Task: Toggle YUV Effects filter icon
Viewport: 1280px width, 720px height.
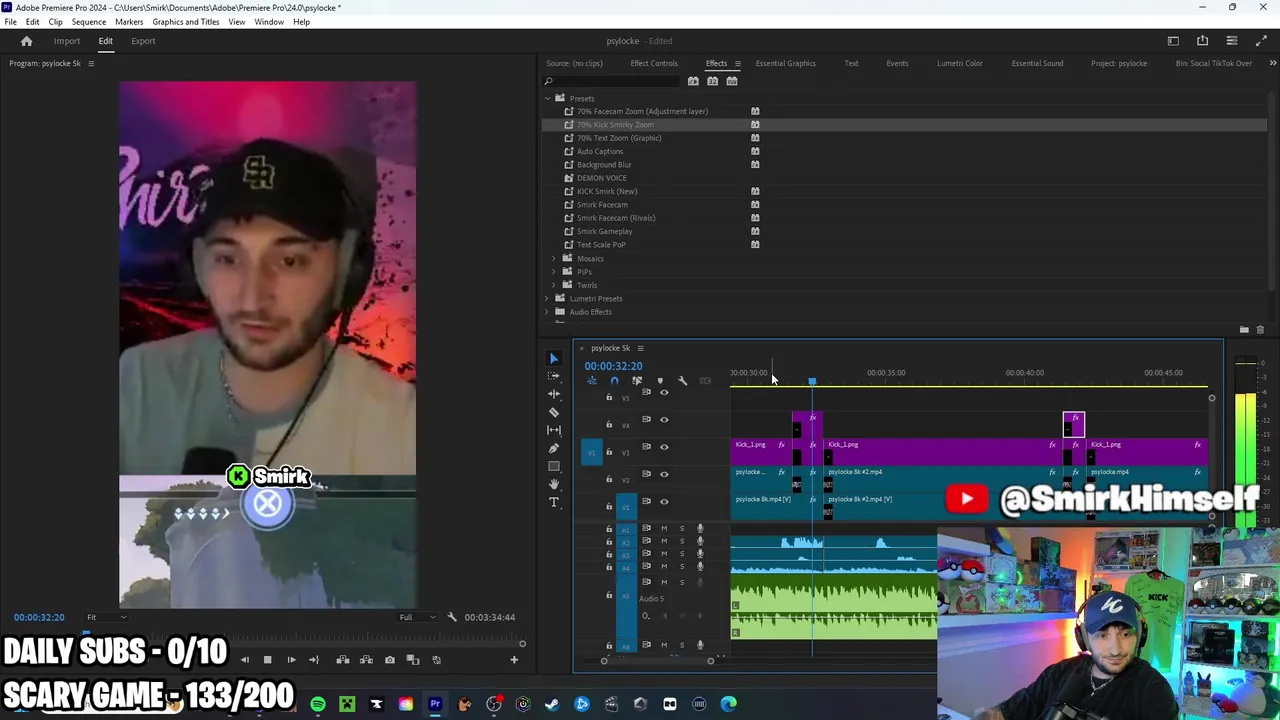Action: click(732, 81)
